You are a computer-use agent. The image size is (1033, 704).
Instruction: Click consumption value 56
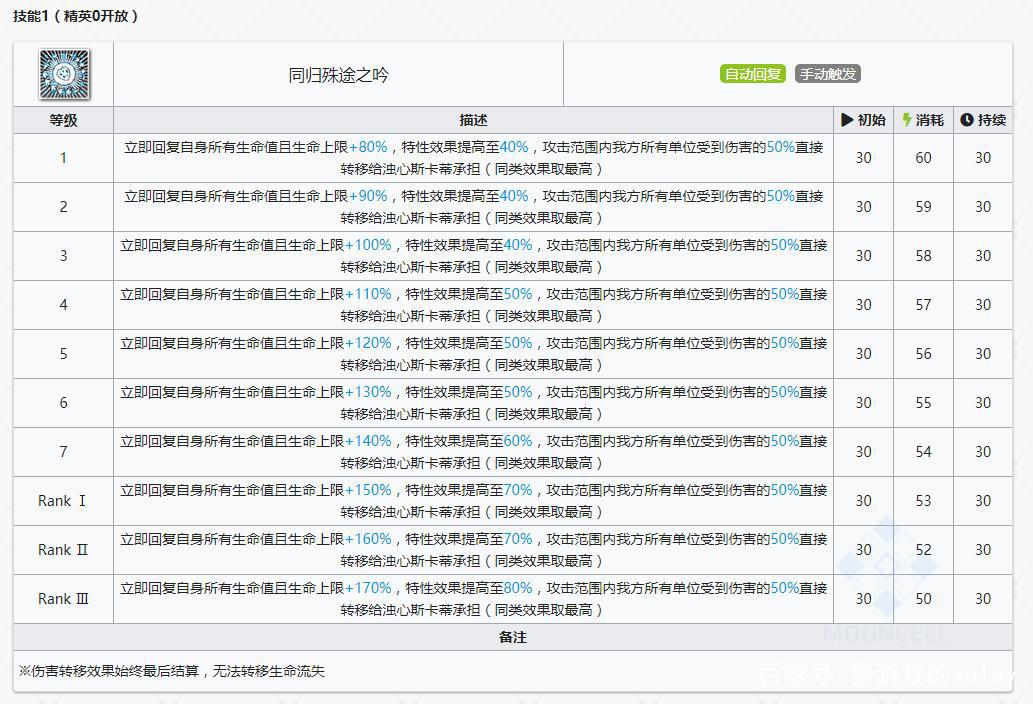point(923,354)
